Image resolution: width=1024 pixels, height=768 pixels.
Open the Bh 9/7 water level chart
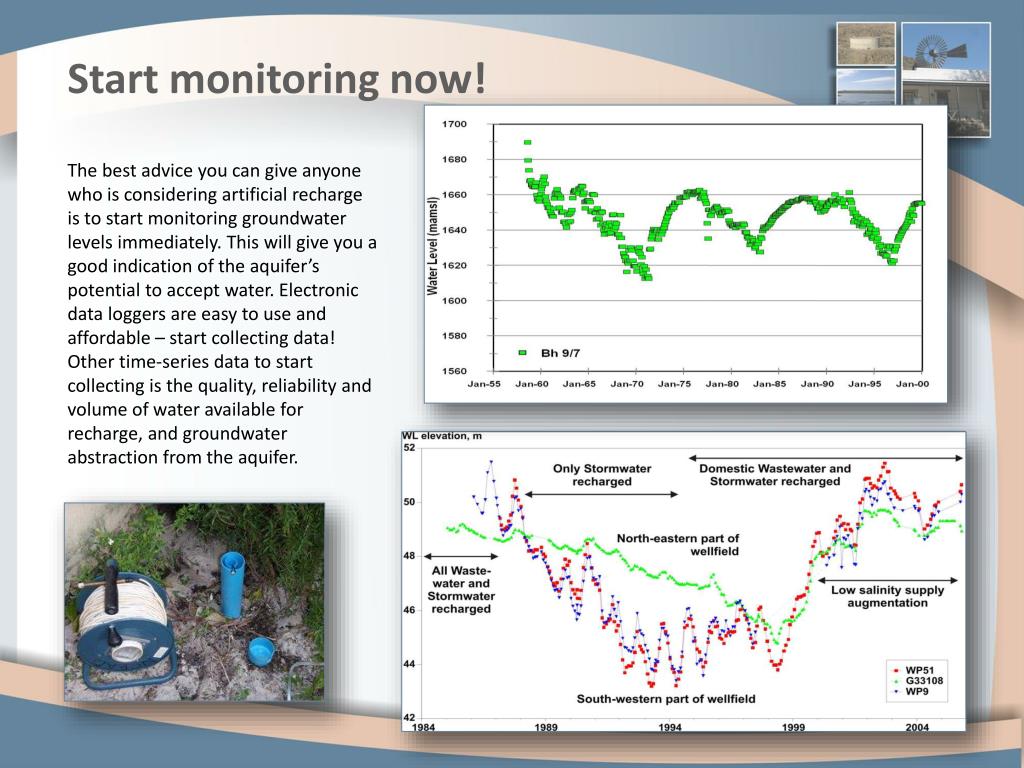pyautogui.click(x=686, y=254)
